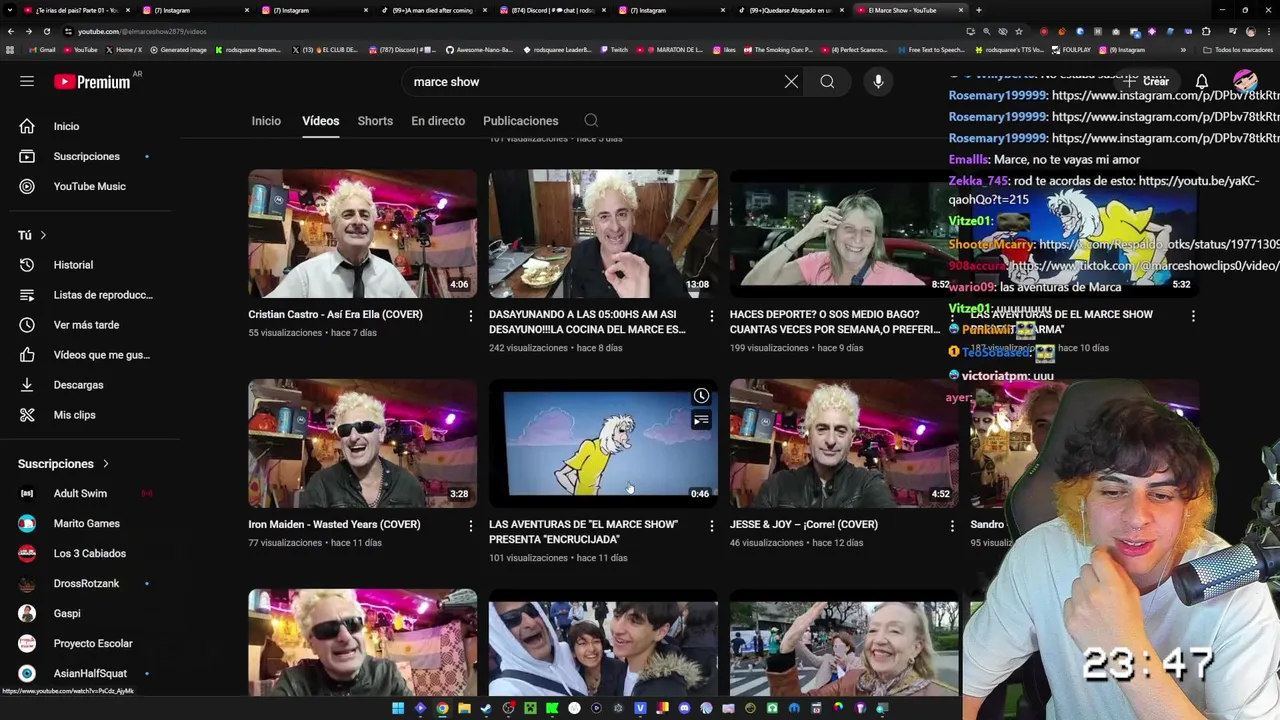The image size is (1280, 720).
Task: Open menu for Cristian Castro cover video
Action: [x=471, y=316]
